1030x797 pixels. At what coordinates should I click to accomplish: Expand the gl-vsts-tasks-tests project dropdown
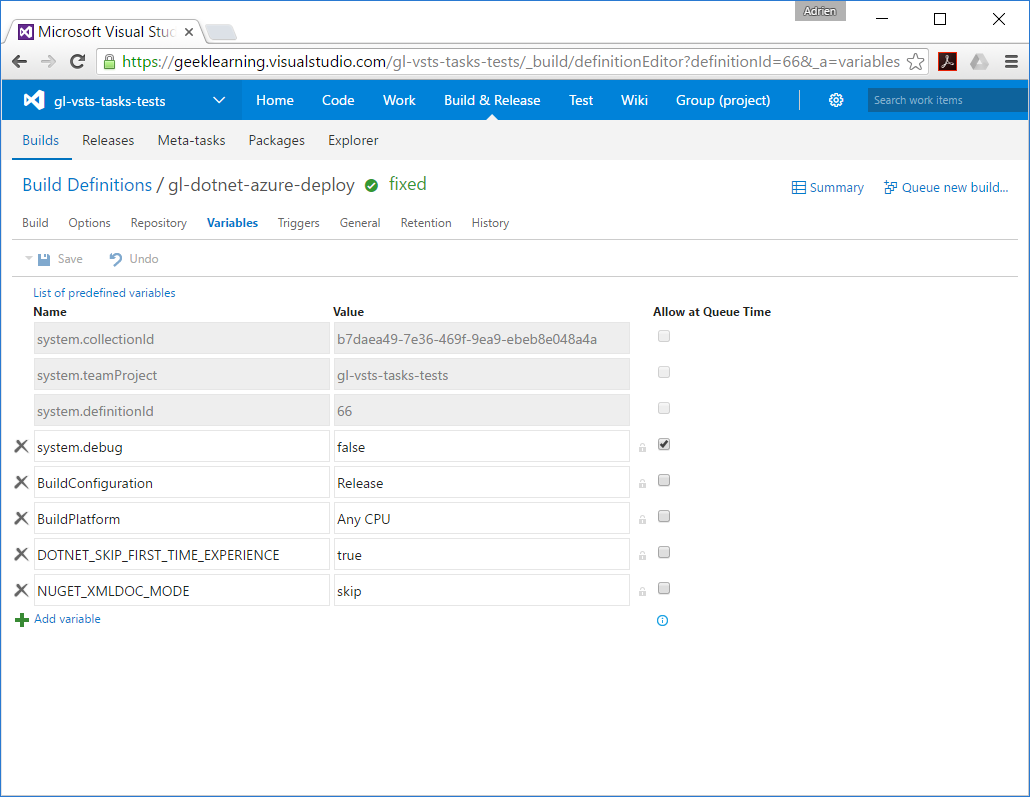(x=219, y=100)
